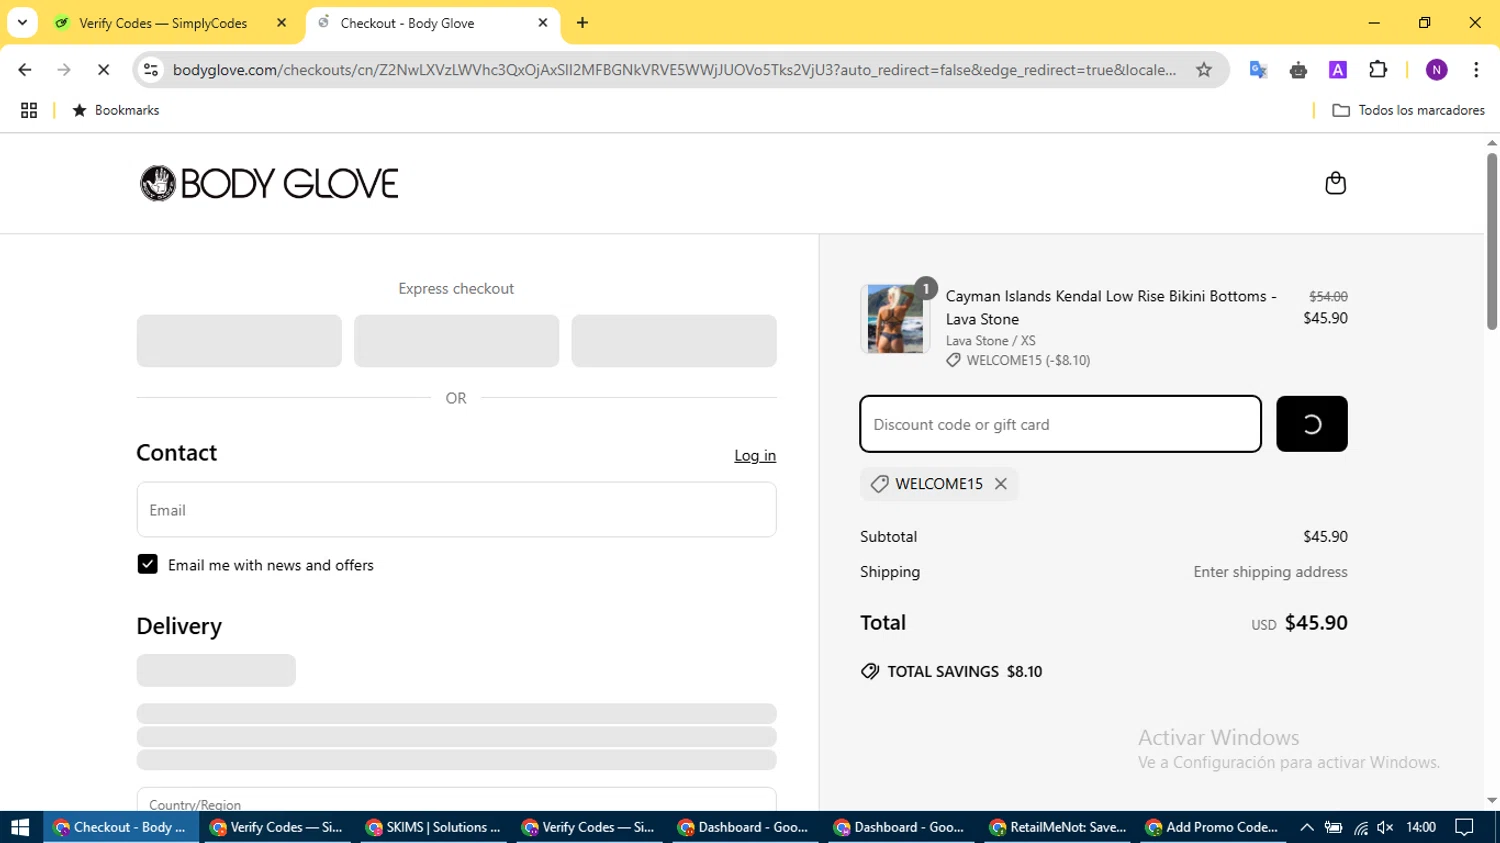Screen dimensions: 1500x843
Task: Click the Country/Region dropdown field
Action: pyautogui.click(x=456, y=800)
